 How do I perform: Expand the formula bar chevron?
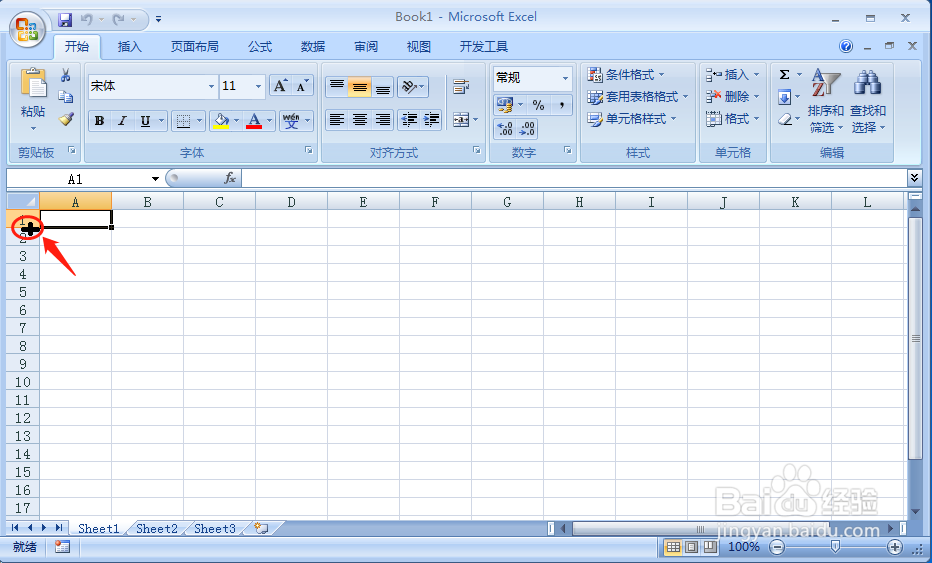914,178
